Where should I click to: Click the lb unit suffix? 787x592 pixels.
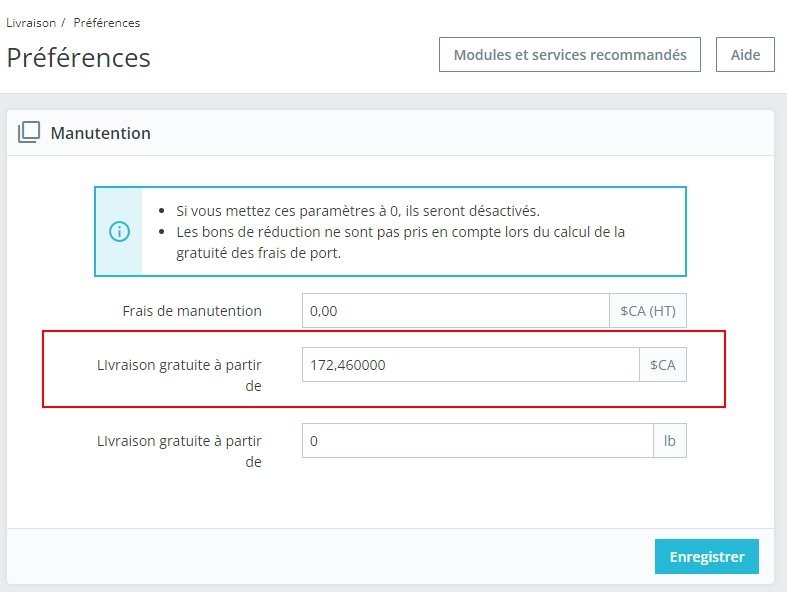point(670,441)
